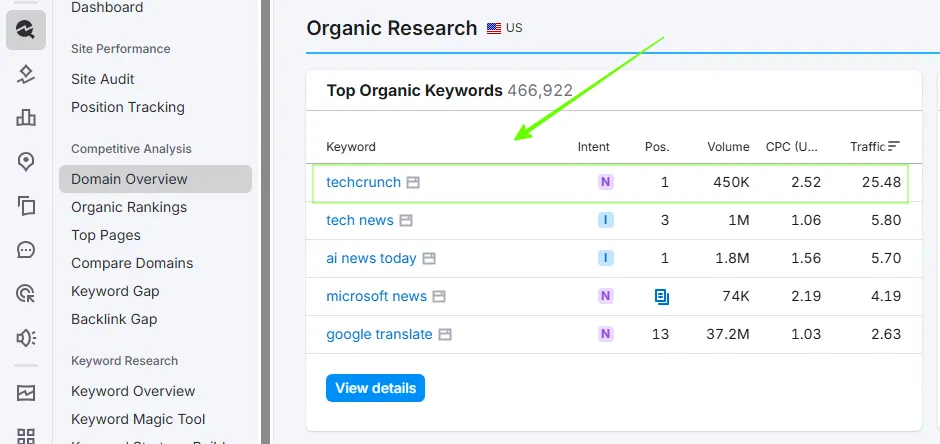Open SERP snapshot icon beside microsoft news
This screenshot has height=444, width=940.
(x=439, y=296)
